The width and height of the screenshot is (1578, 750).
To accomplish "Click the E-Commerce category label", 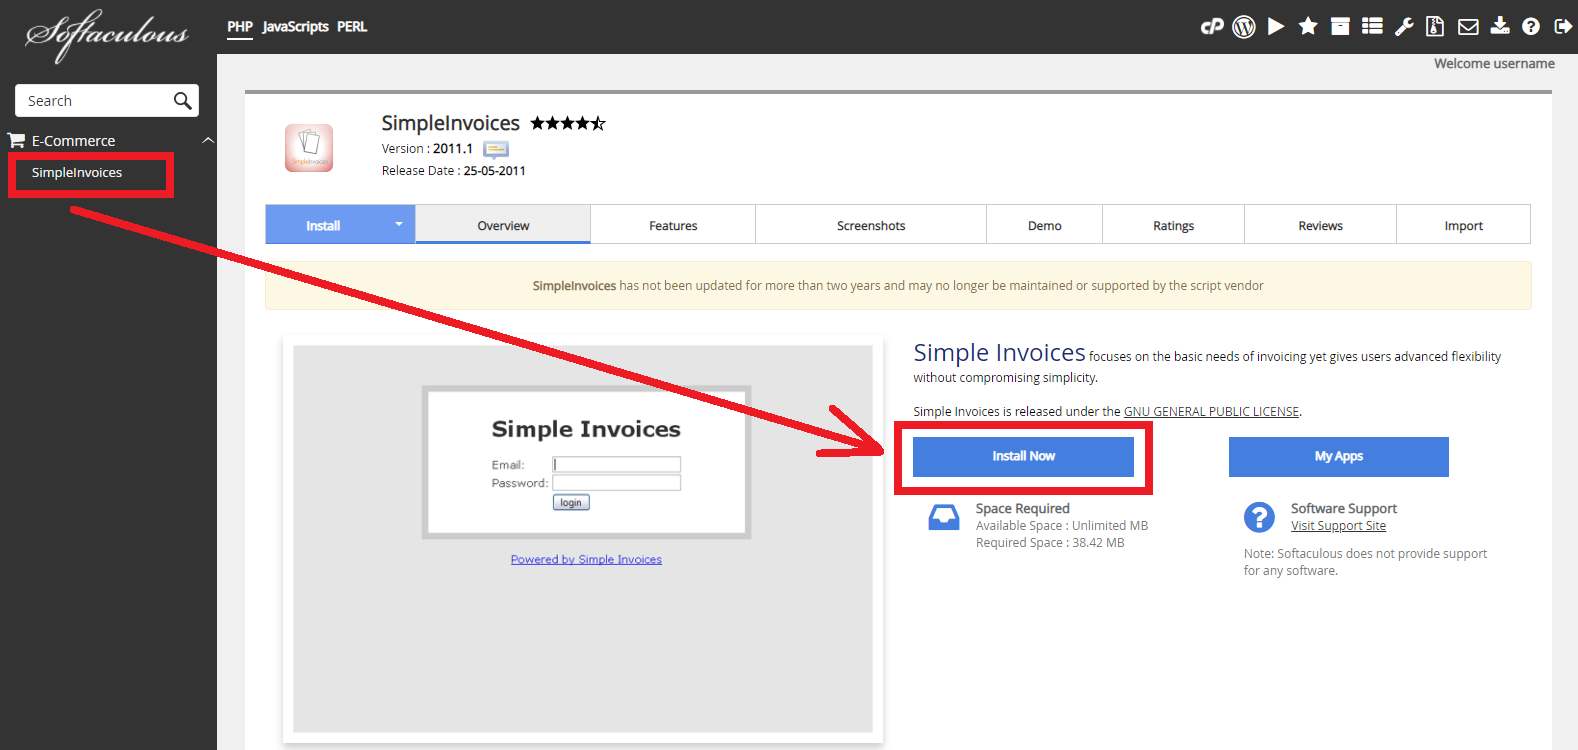I will click(73, 141).
